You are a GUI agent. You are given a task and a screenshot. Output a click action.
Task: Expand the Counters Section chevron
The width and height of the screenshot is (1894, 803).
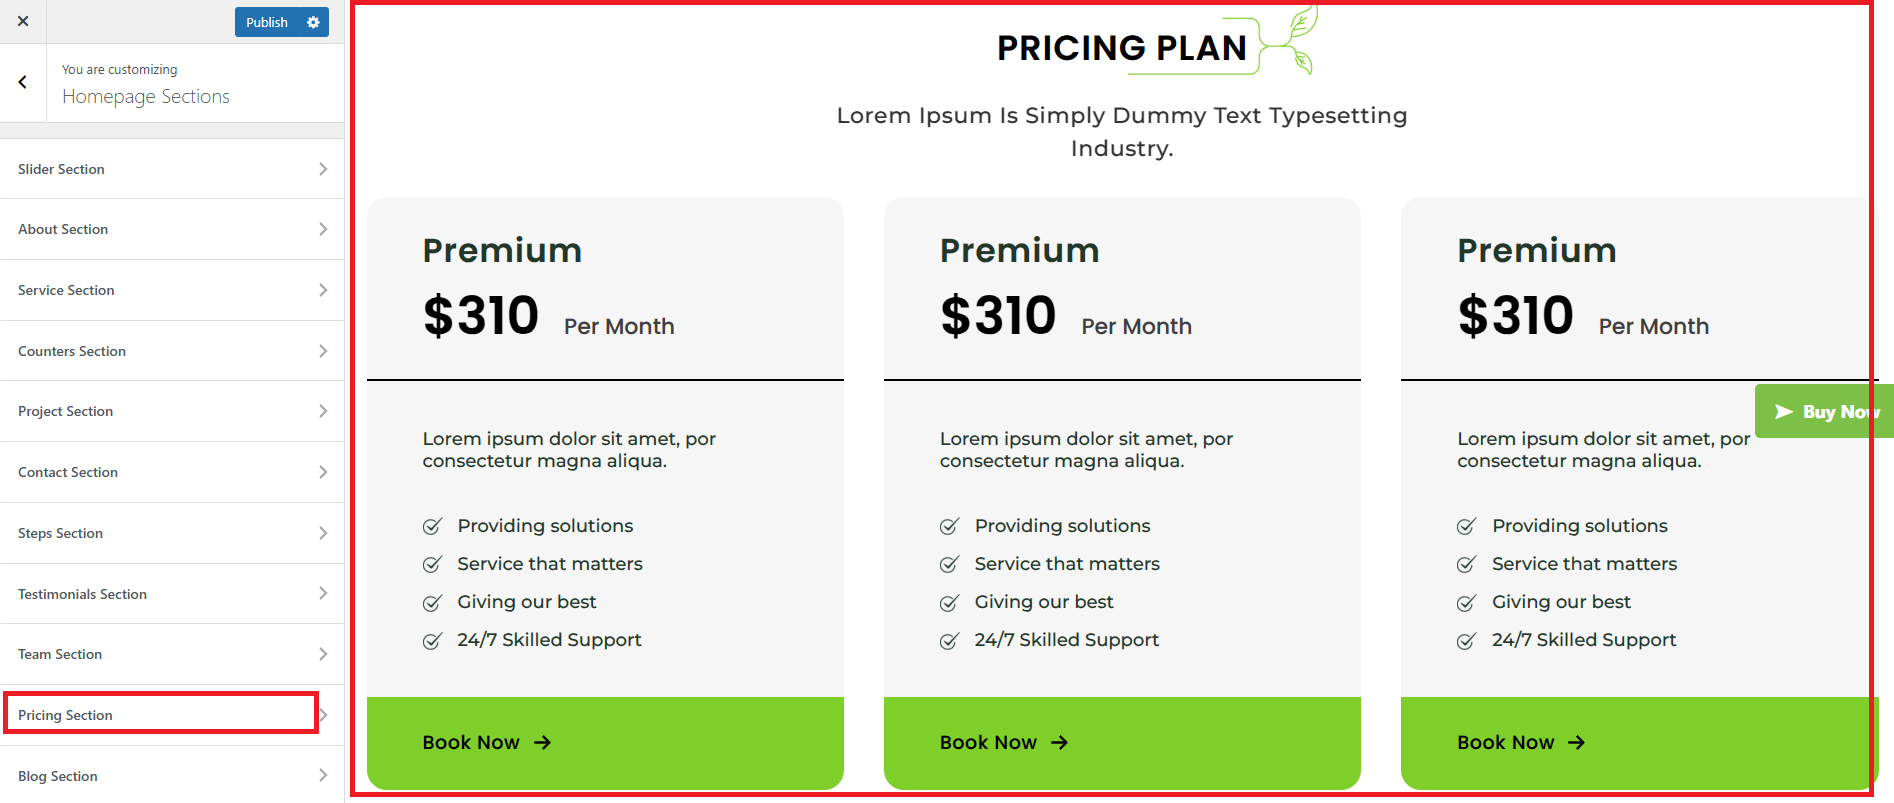323,351
